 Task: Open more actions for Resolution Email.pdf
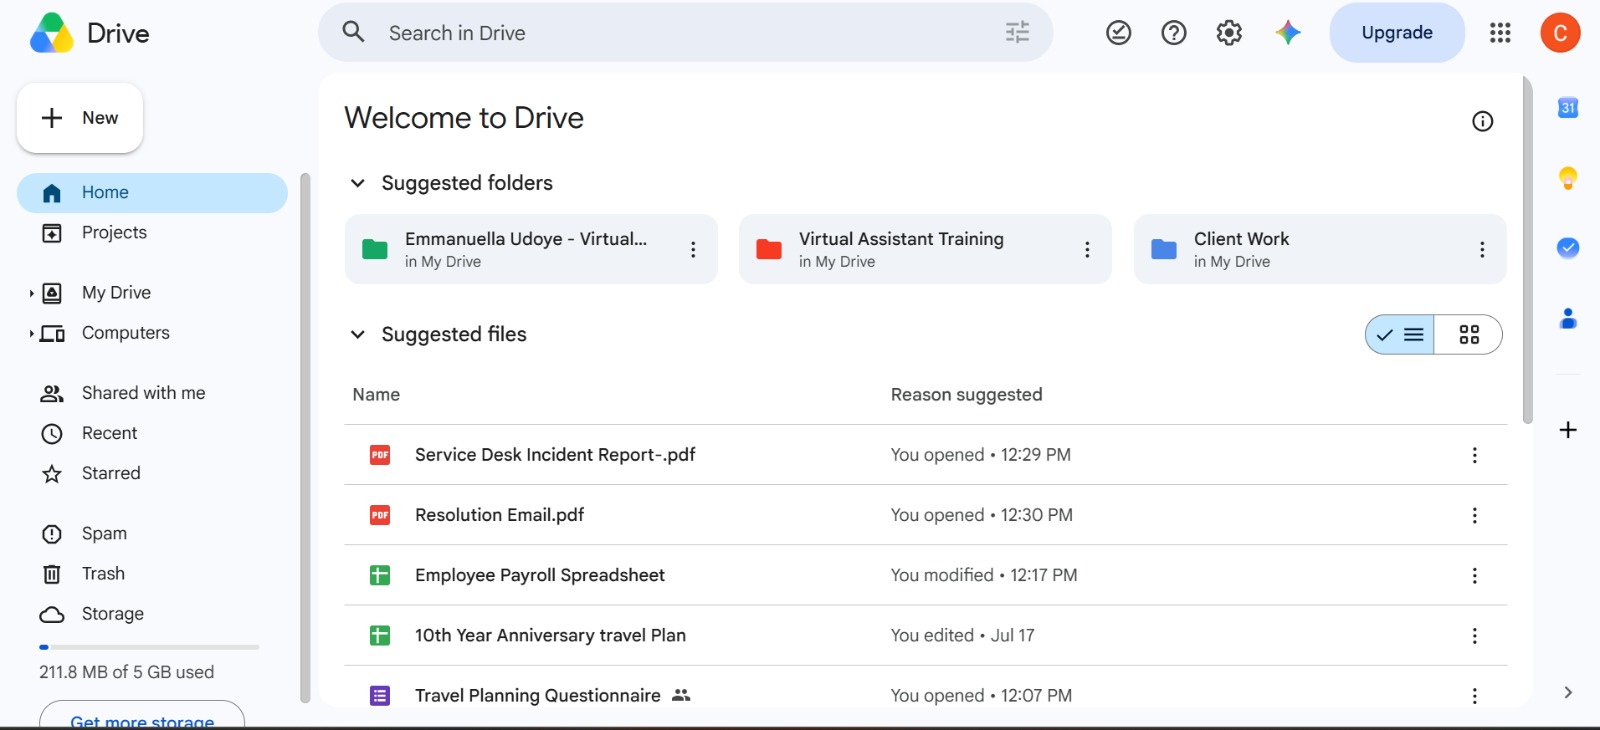1474,515
